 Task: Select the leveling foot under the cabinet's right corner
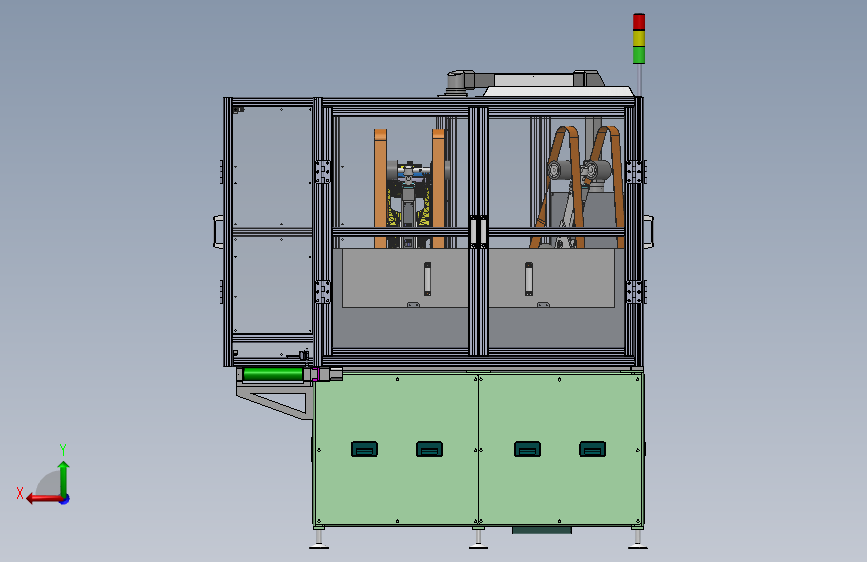638,539
